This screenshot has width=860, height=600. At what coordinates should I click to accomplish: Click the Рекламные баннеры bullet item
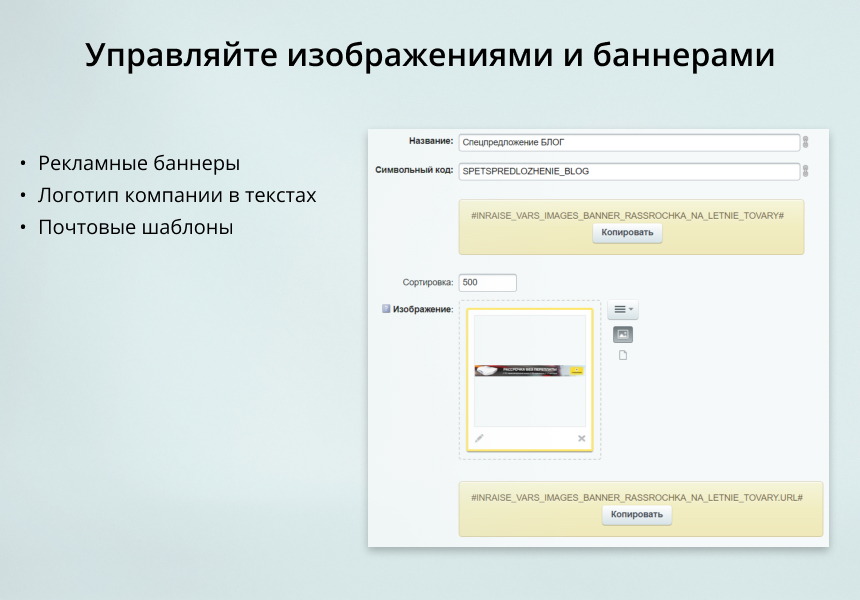pyautogui.click(x=139, y=162)
